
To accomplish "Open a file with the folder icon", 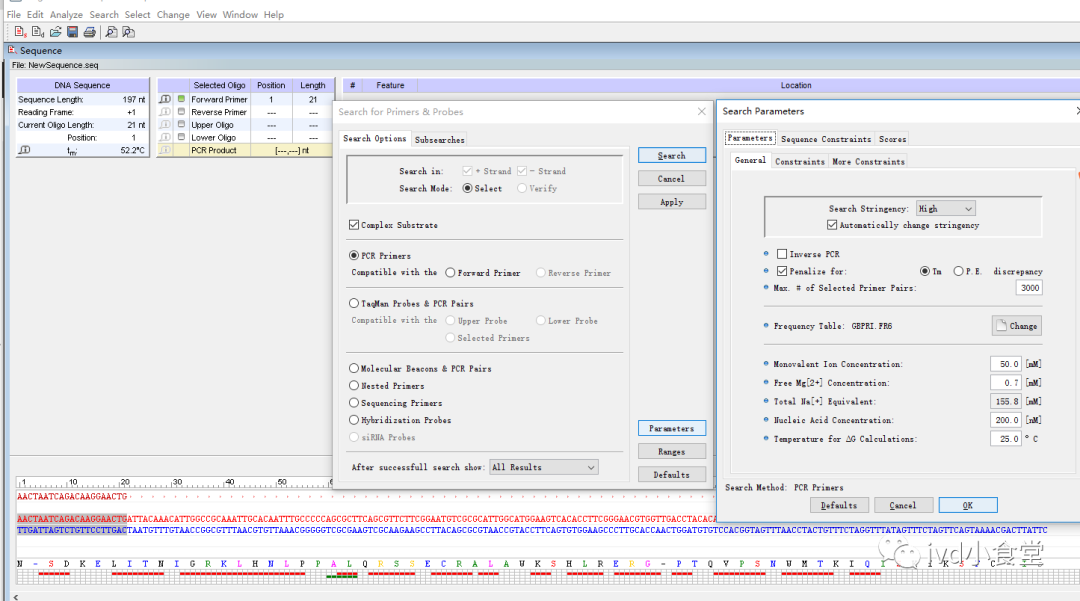I will (56, 32).
